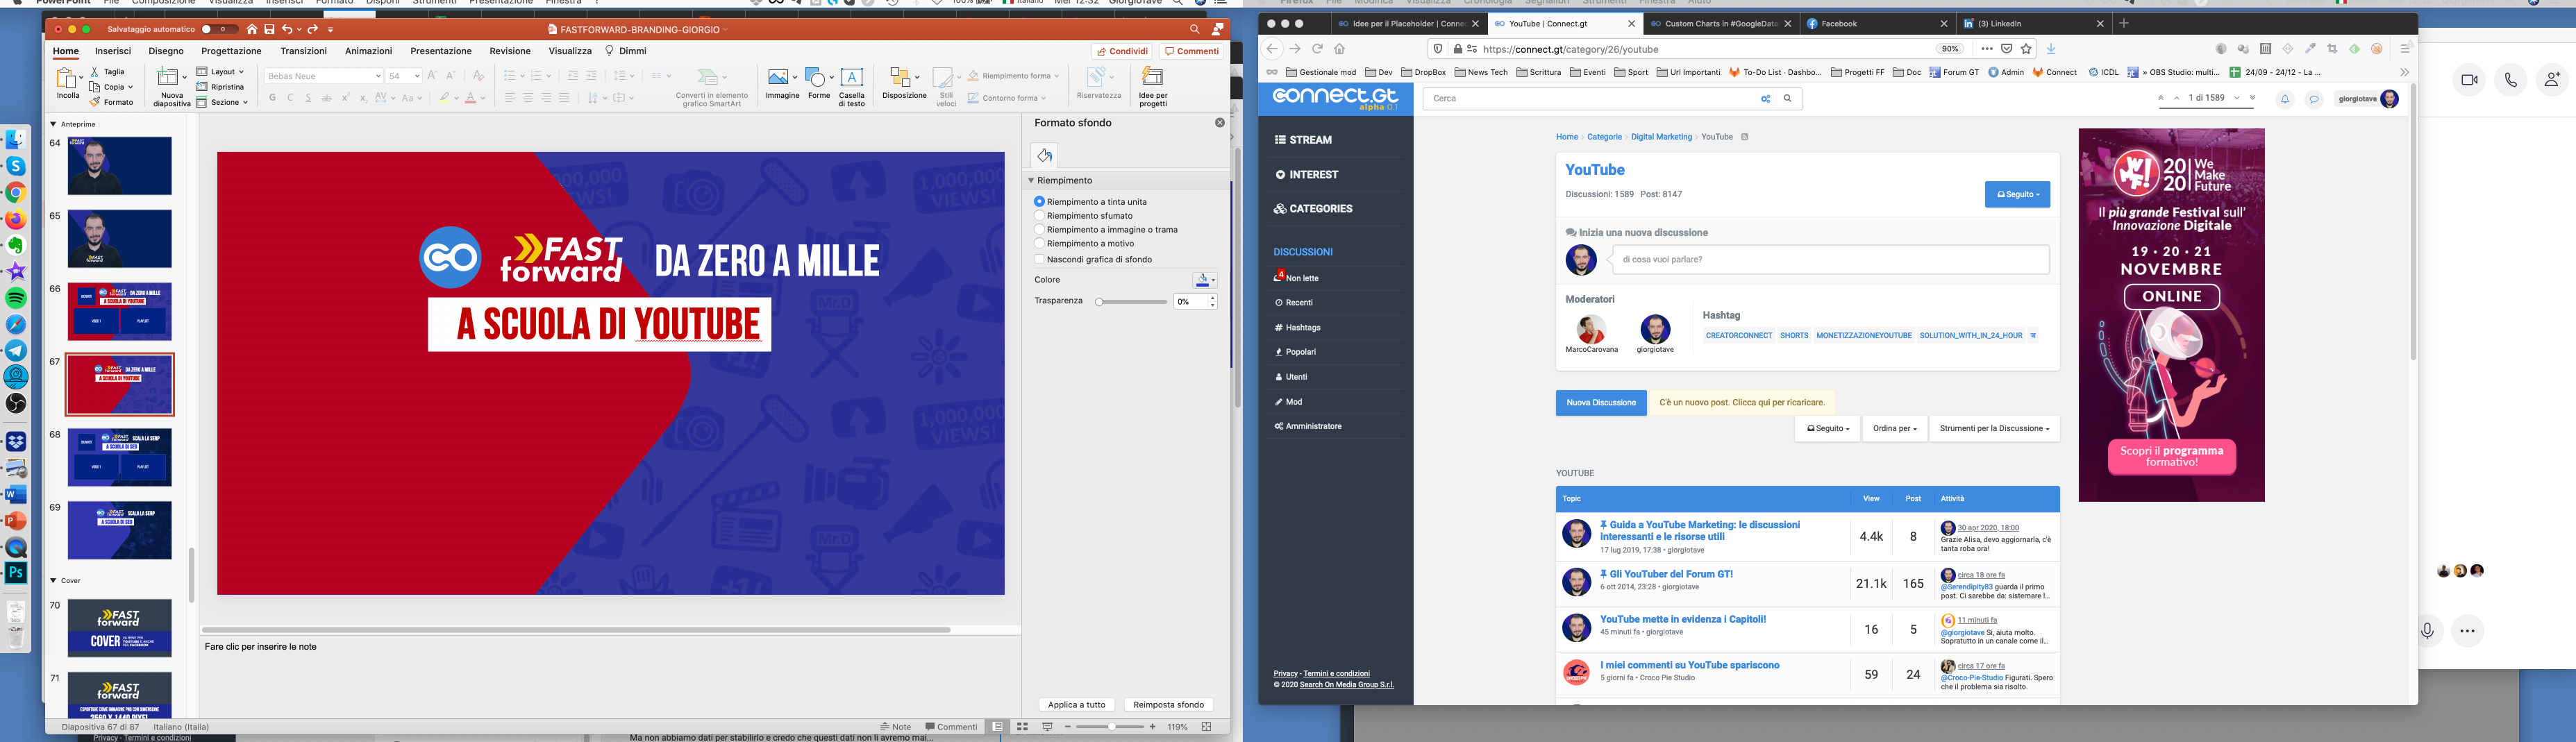The width and height of the screenshot is (2576, 742).
Task: Open the Sezione dropdown
Action: pyautogui.click(x=222, y=102)
